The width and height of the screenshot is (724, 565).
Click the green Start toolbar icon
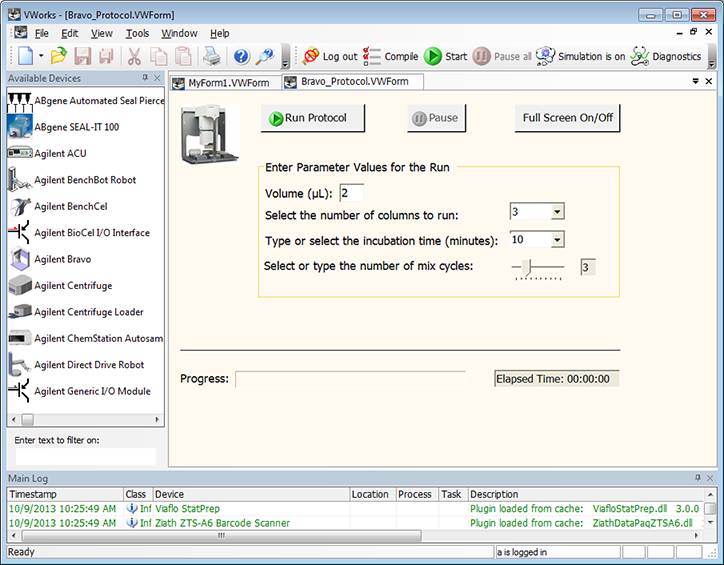[445, 57]
